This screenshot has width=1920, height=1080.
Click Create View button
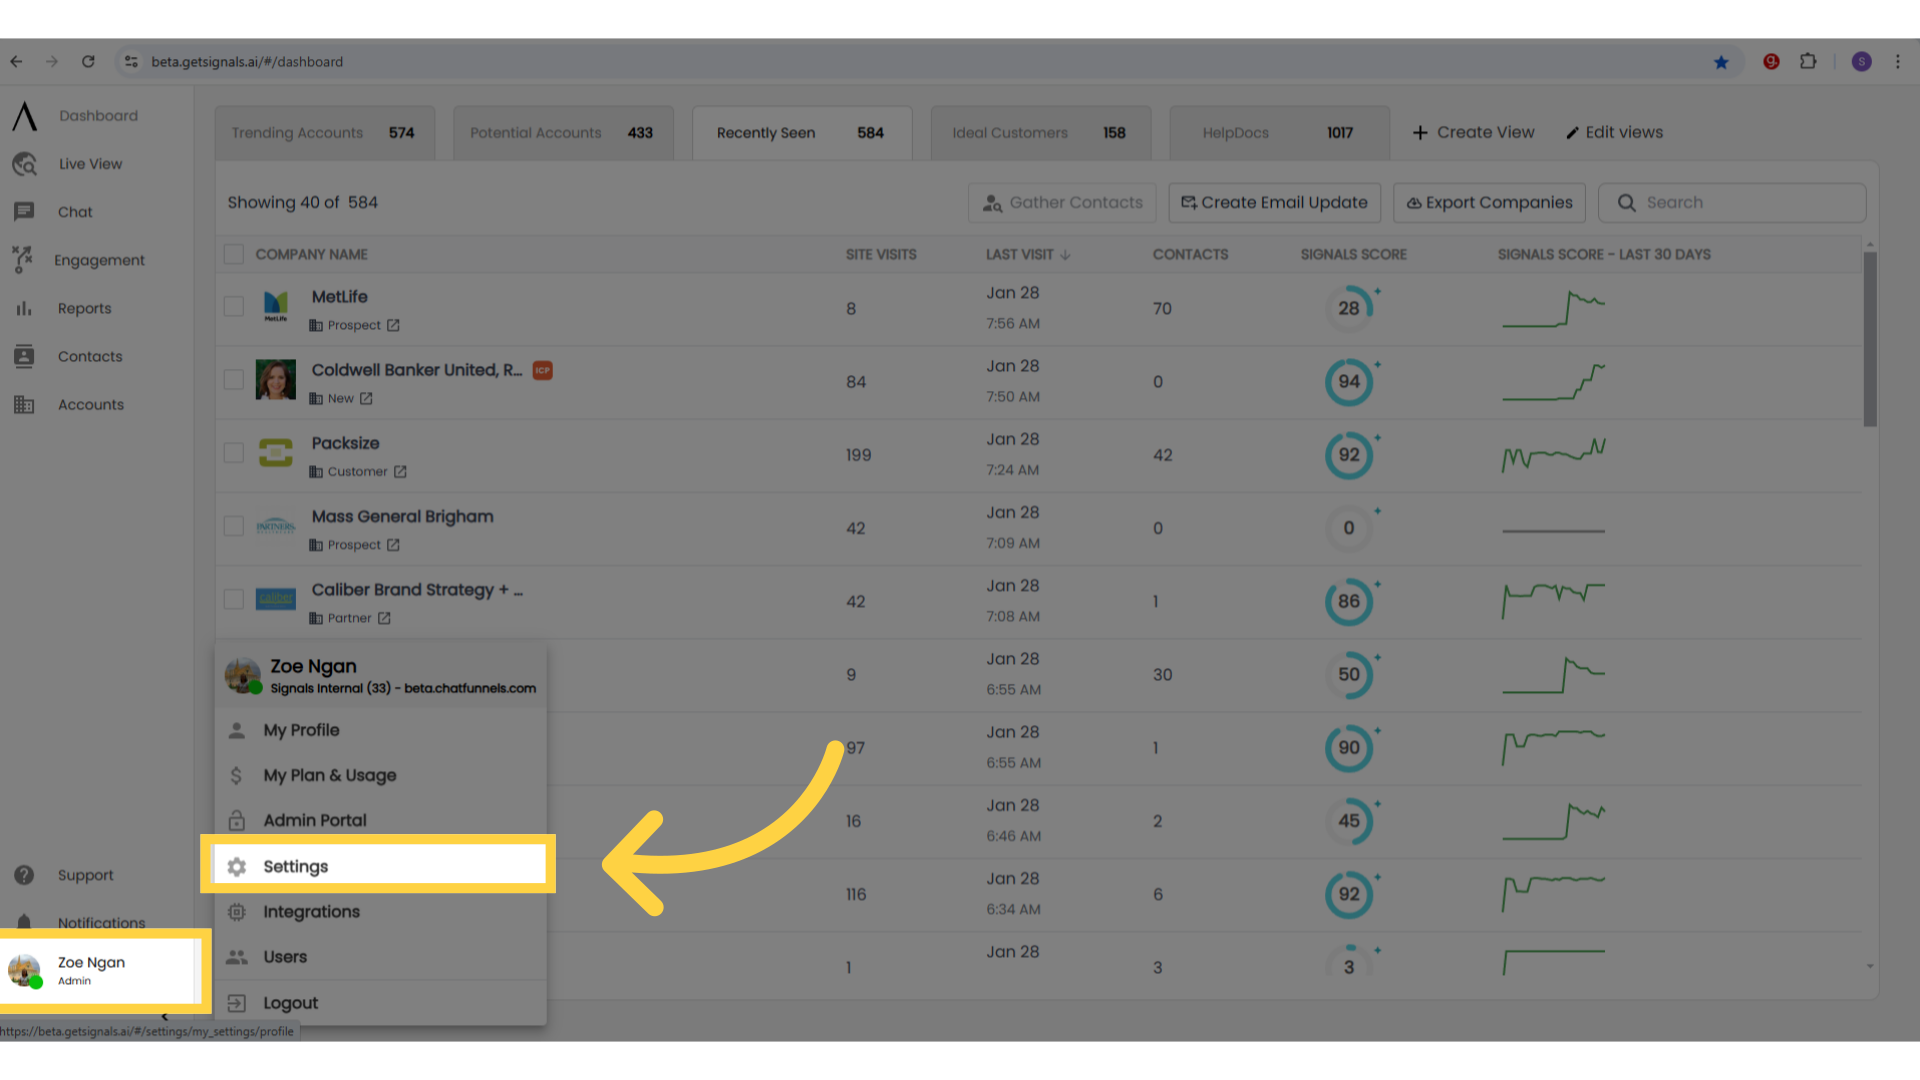(x=1473, y=132)
